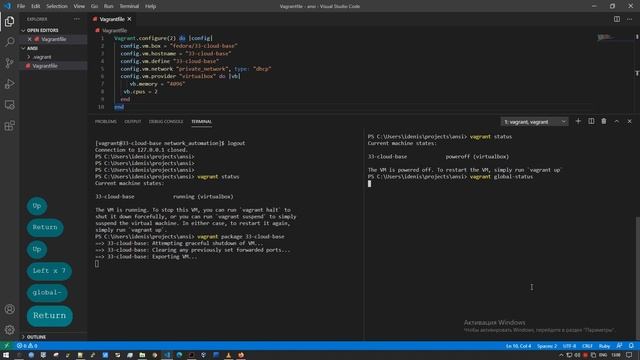Select the Terminal panel tab
This screenshot has height=360, width=640.
[x=201, y=121]
